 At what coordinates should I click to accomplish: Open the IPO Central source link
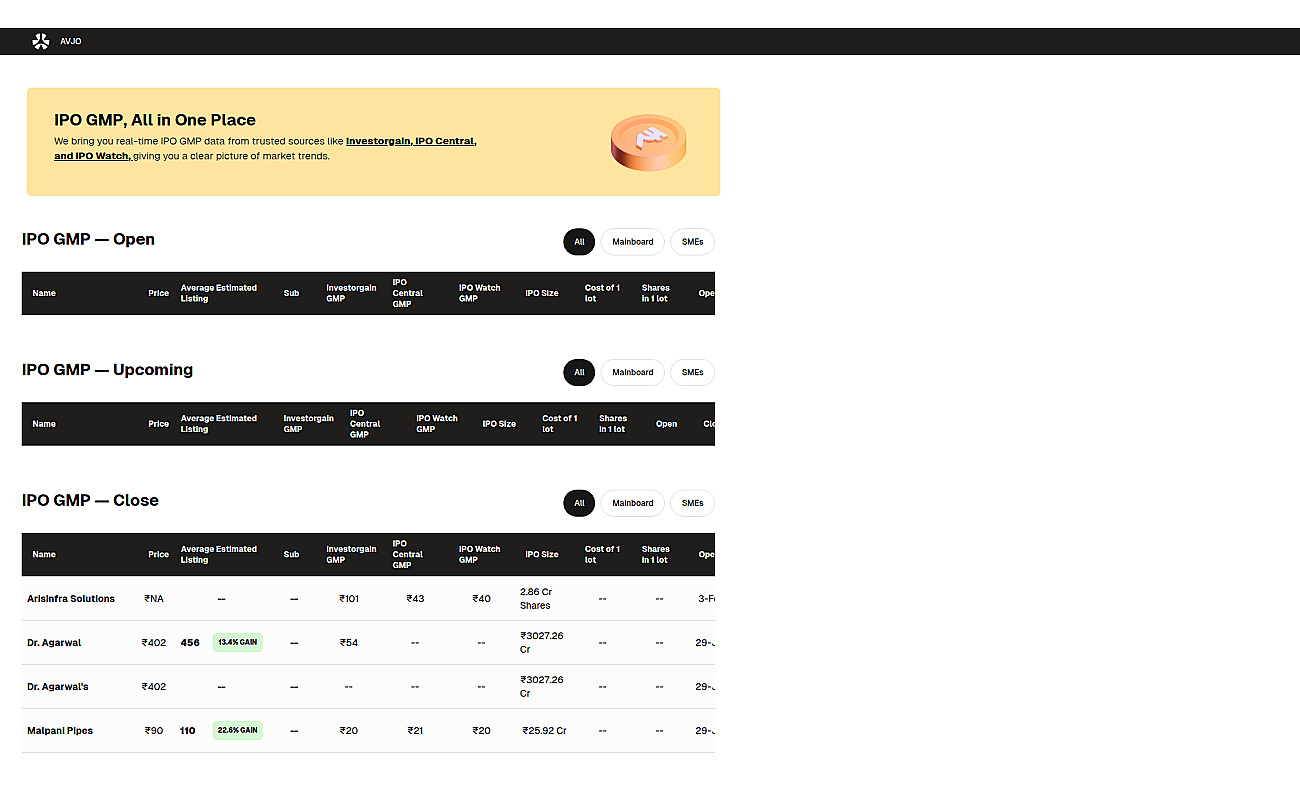pyautogui.click(x=445, y=141)
